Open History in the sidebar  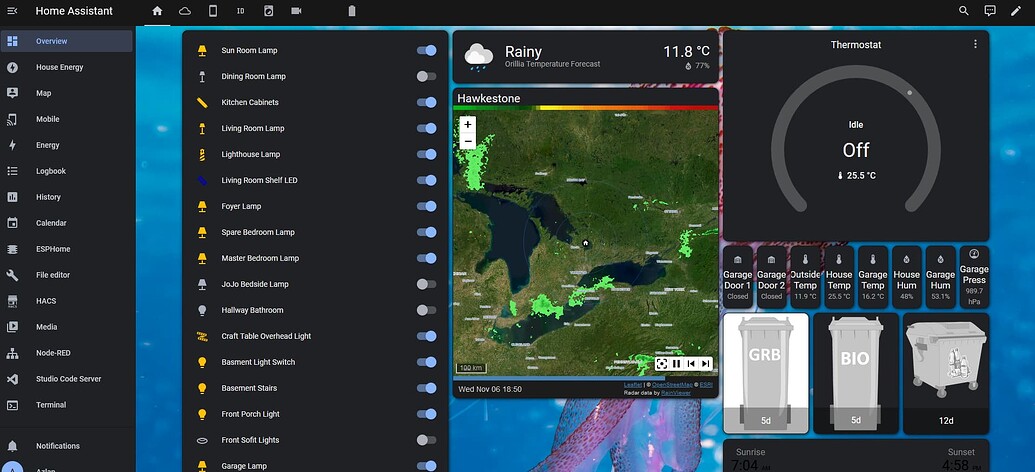(x=67, y=197)
